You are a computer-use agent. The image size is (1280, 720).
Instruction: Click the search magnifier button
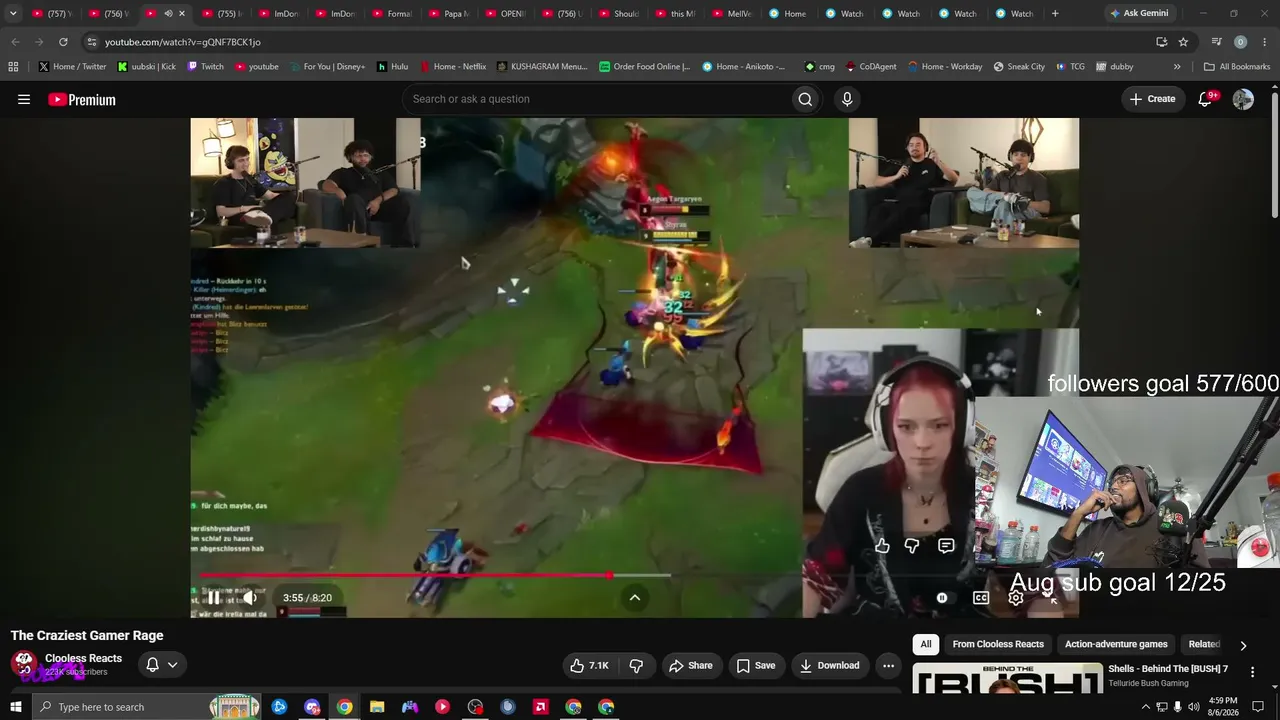click(x=805, y=99)
